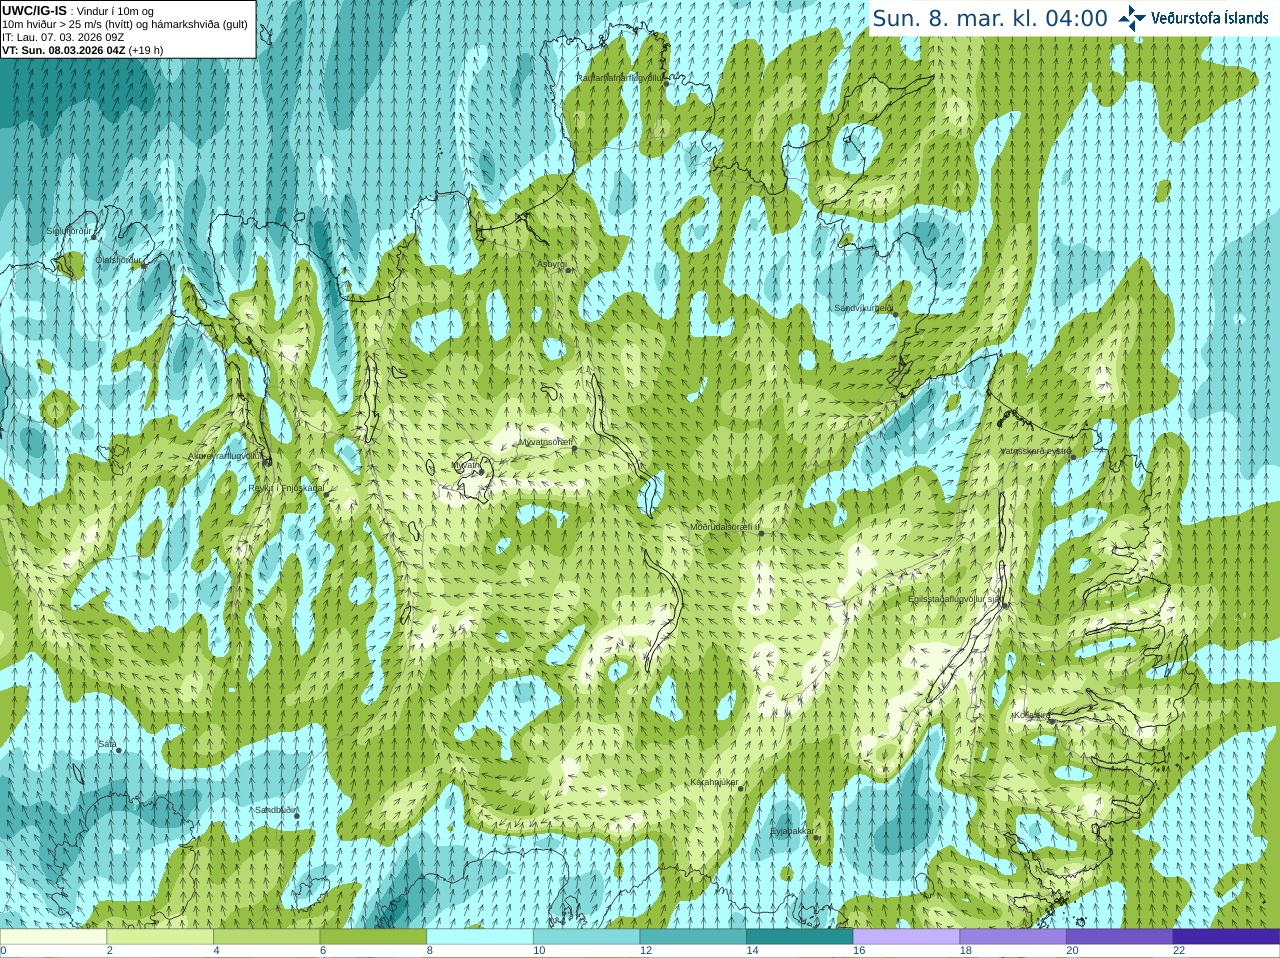
Task: Click the Möðrudalsöræfi II station point
Action: coord(761,533)
